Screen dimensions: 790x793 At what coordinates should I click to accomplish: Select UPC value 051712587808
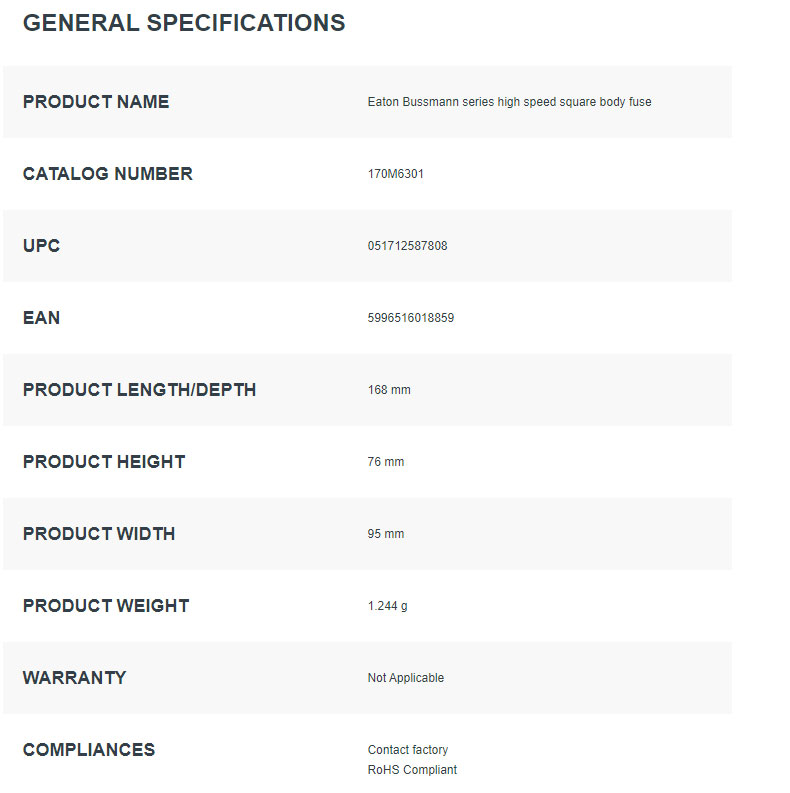pos(408,246)
